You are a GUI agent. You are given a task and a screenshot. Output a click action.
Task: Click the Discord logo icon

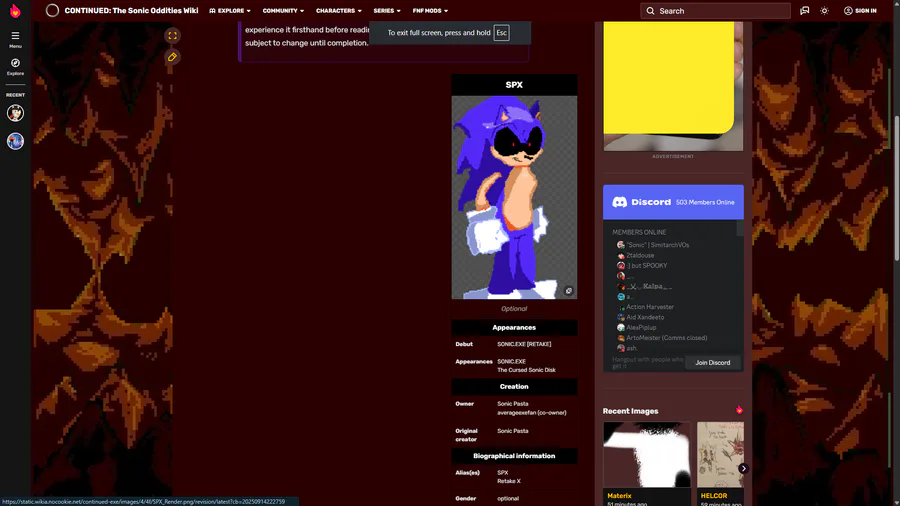619,202
